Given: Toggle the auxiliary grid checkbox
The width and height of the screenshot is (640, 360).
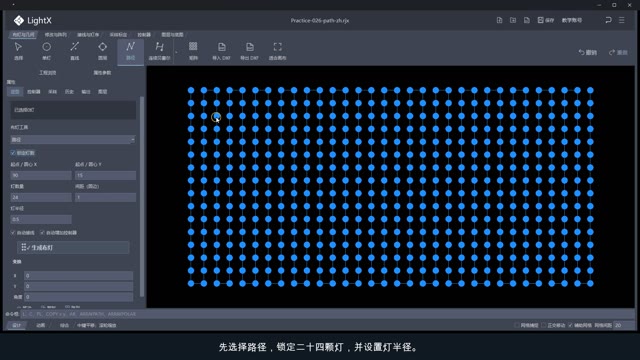Looking at the screenshot, I should (x=571, y=325).
